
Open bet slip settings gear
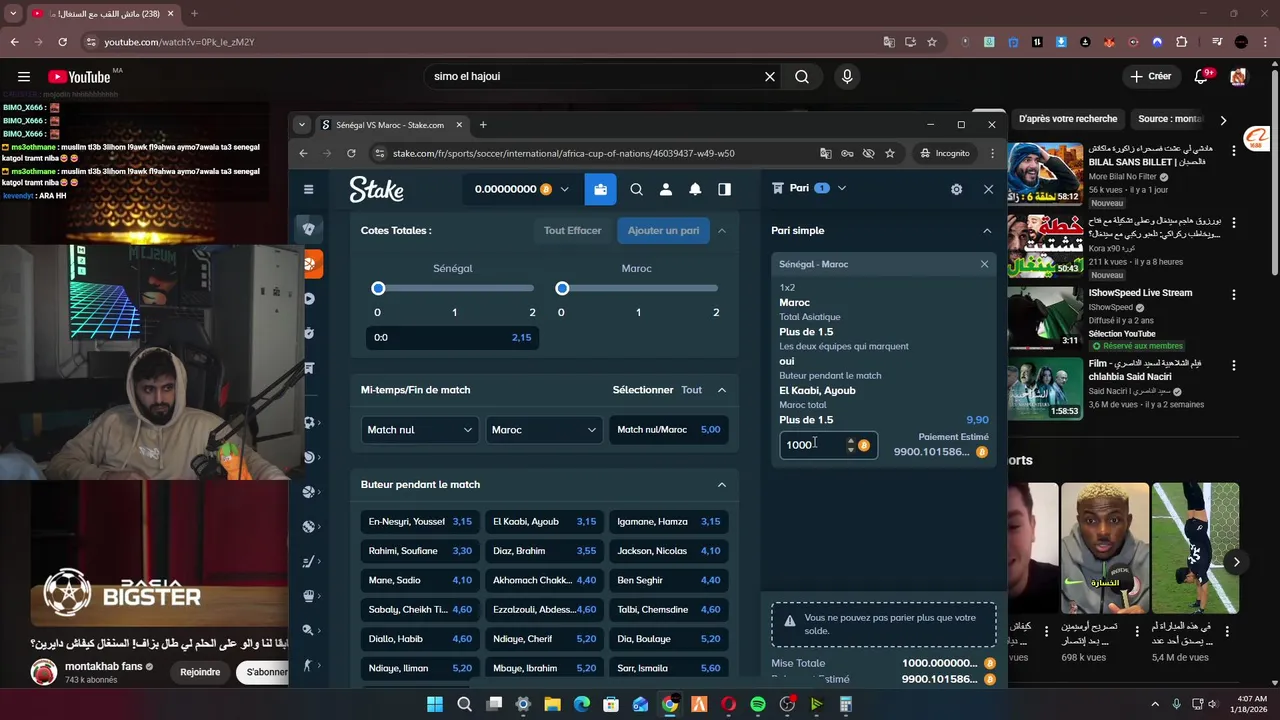coord(956,189)
